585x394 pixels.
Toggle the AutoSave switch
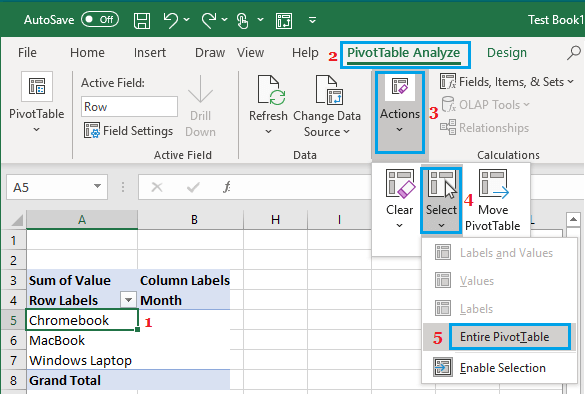pyautogui.click(x=100, y=19)
